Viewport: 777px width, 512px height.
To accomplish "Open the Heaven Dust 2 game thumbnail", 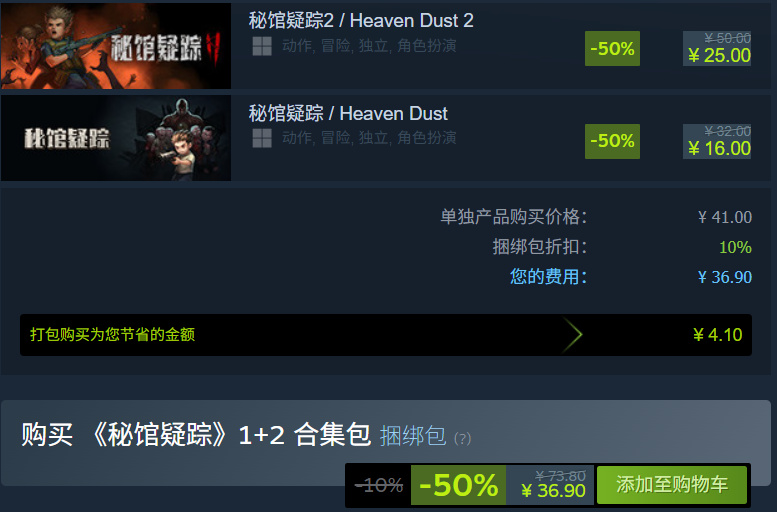I will point(115,46).
